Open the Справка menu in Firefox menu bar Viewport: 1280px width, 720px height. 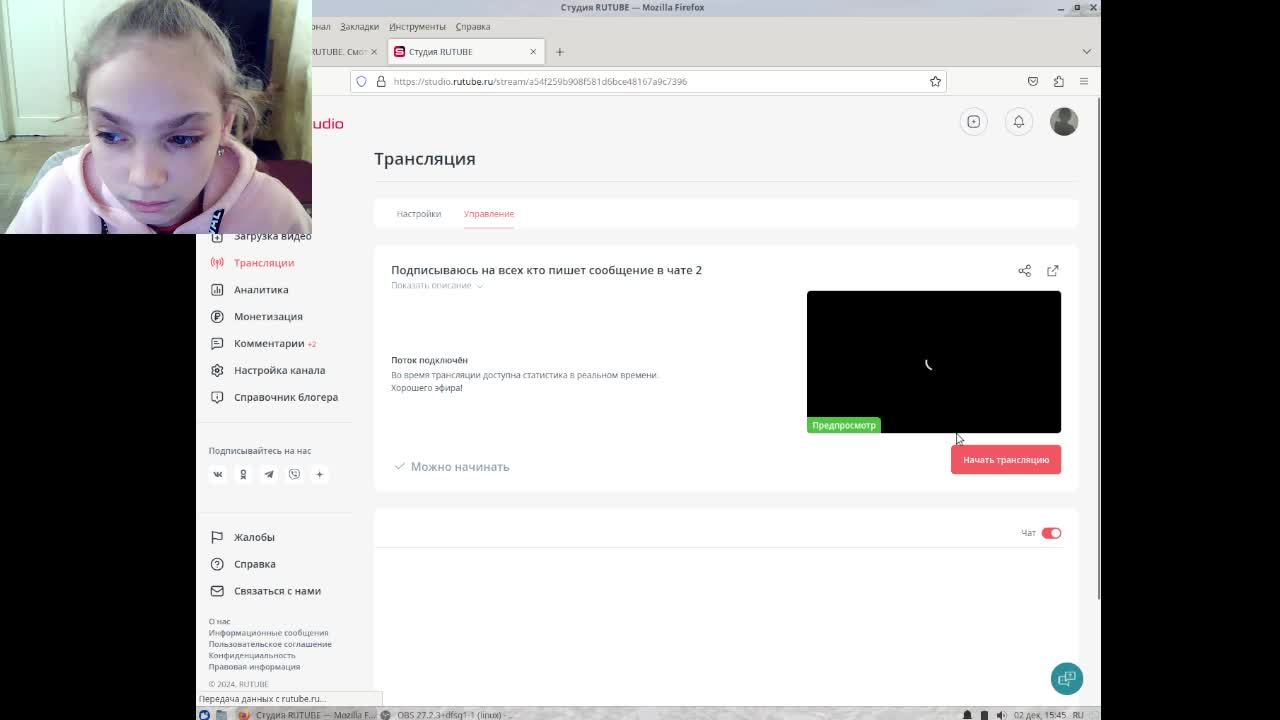[x=472, y=27]
